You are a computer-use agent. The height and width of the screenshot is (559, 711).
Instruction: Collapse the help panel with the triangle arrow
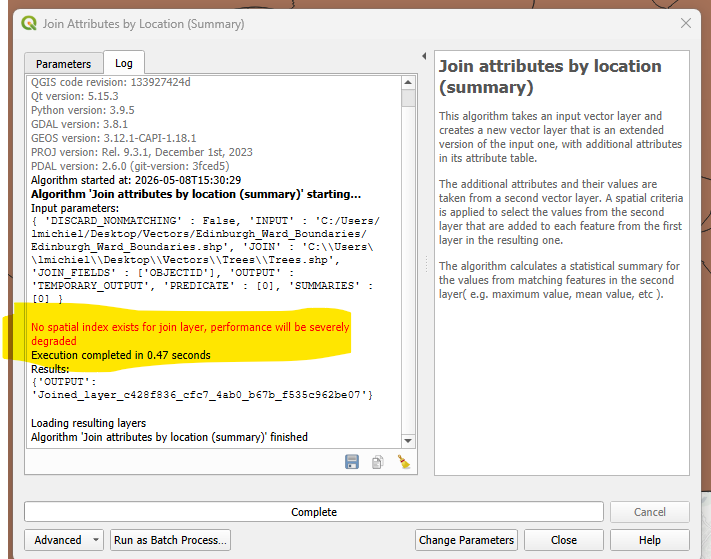(424, 56)
